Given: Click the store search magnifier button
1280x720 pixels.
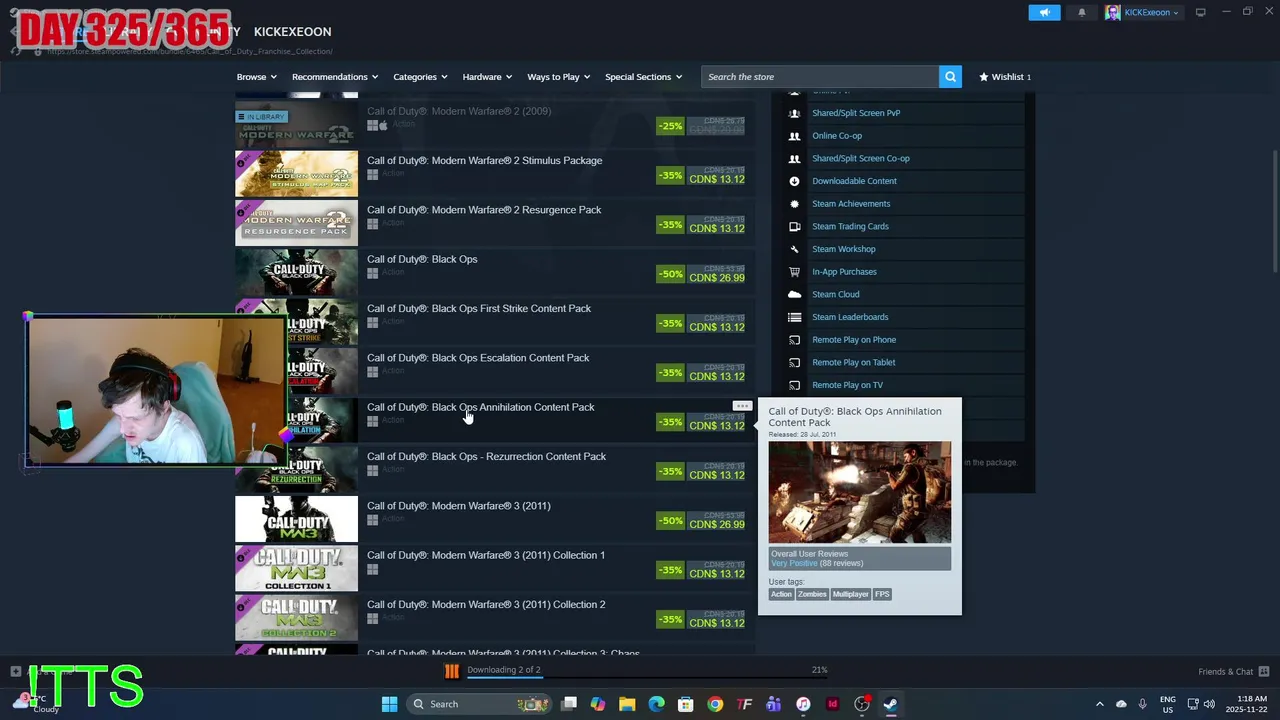Looking at the screenshot, I should point(950,77).
